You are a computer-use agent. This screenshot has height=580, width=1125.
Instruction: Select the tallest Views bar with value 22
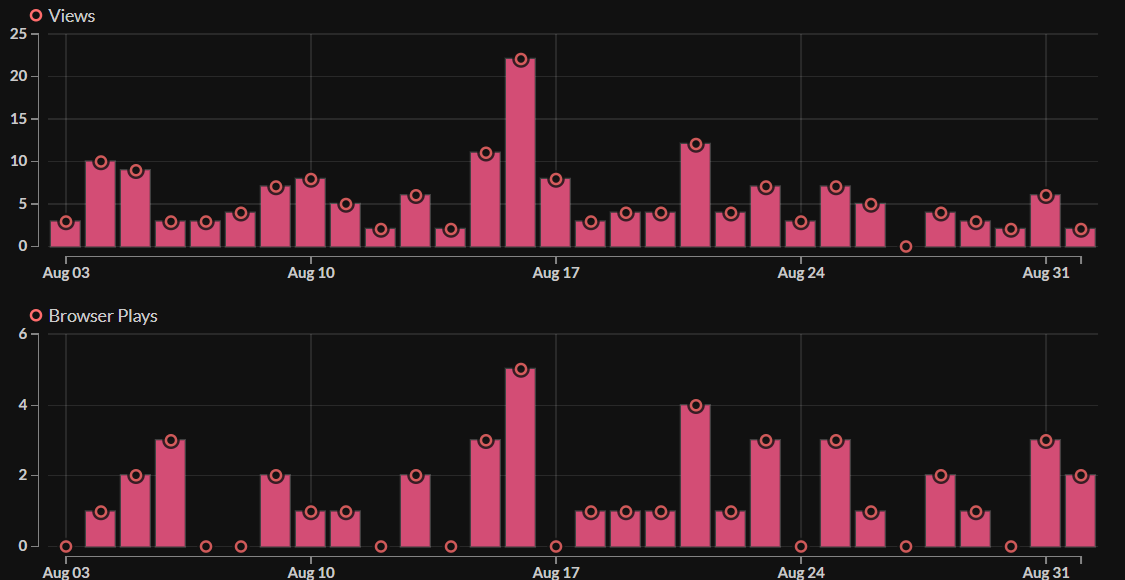(521, 153)
